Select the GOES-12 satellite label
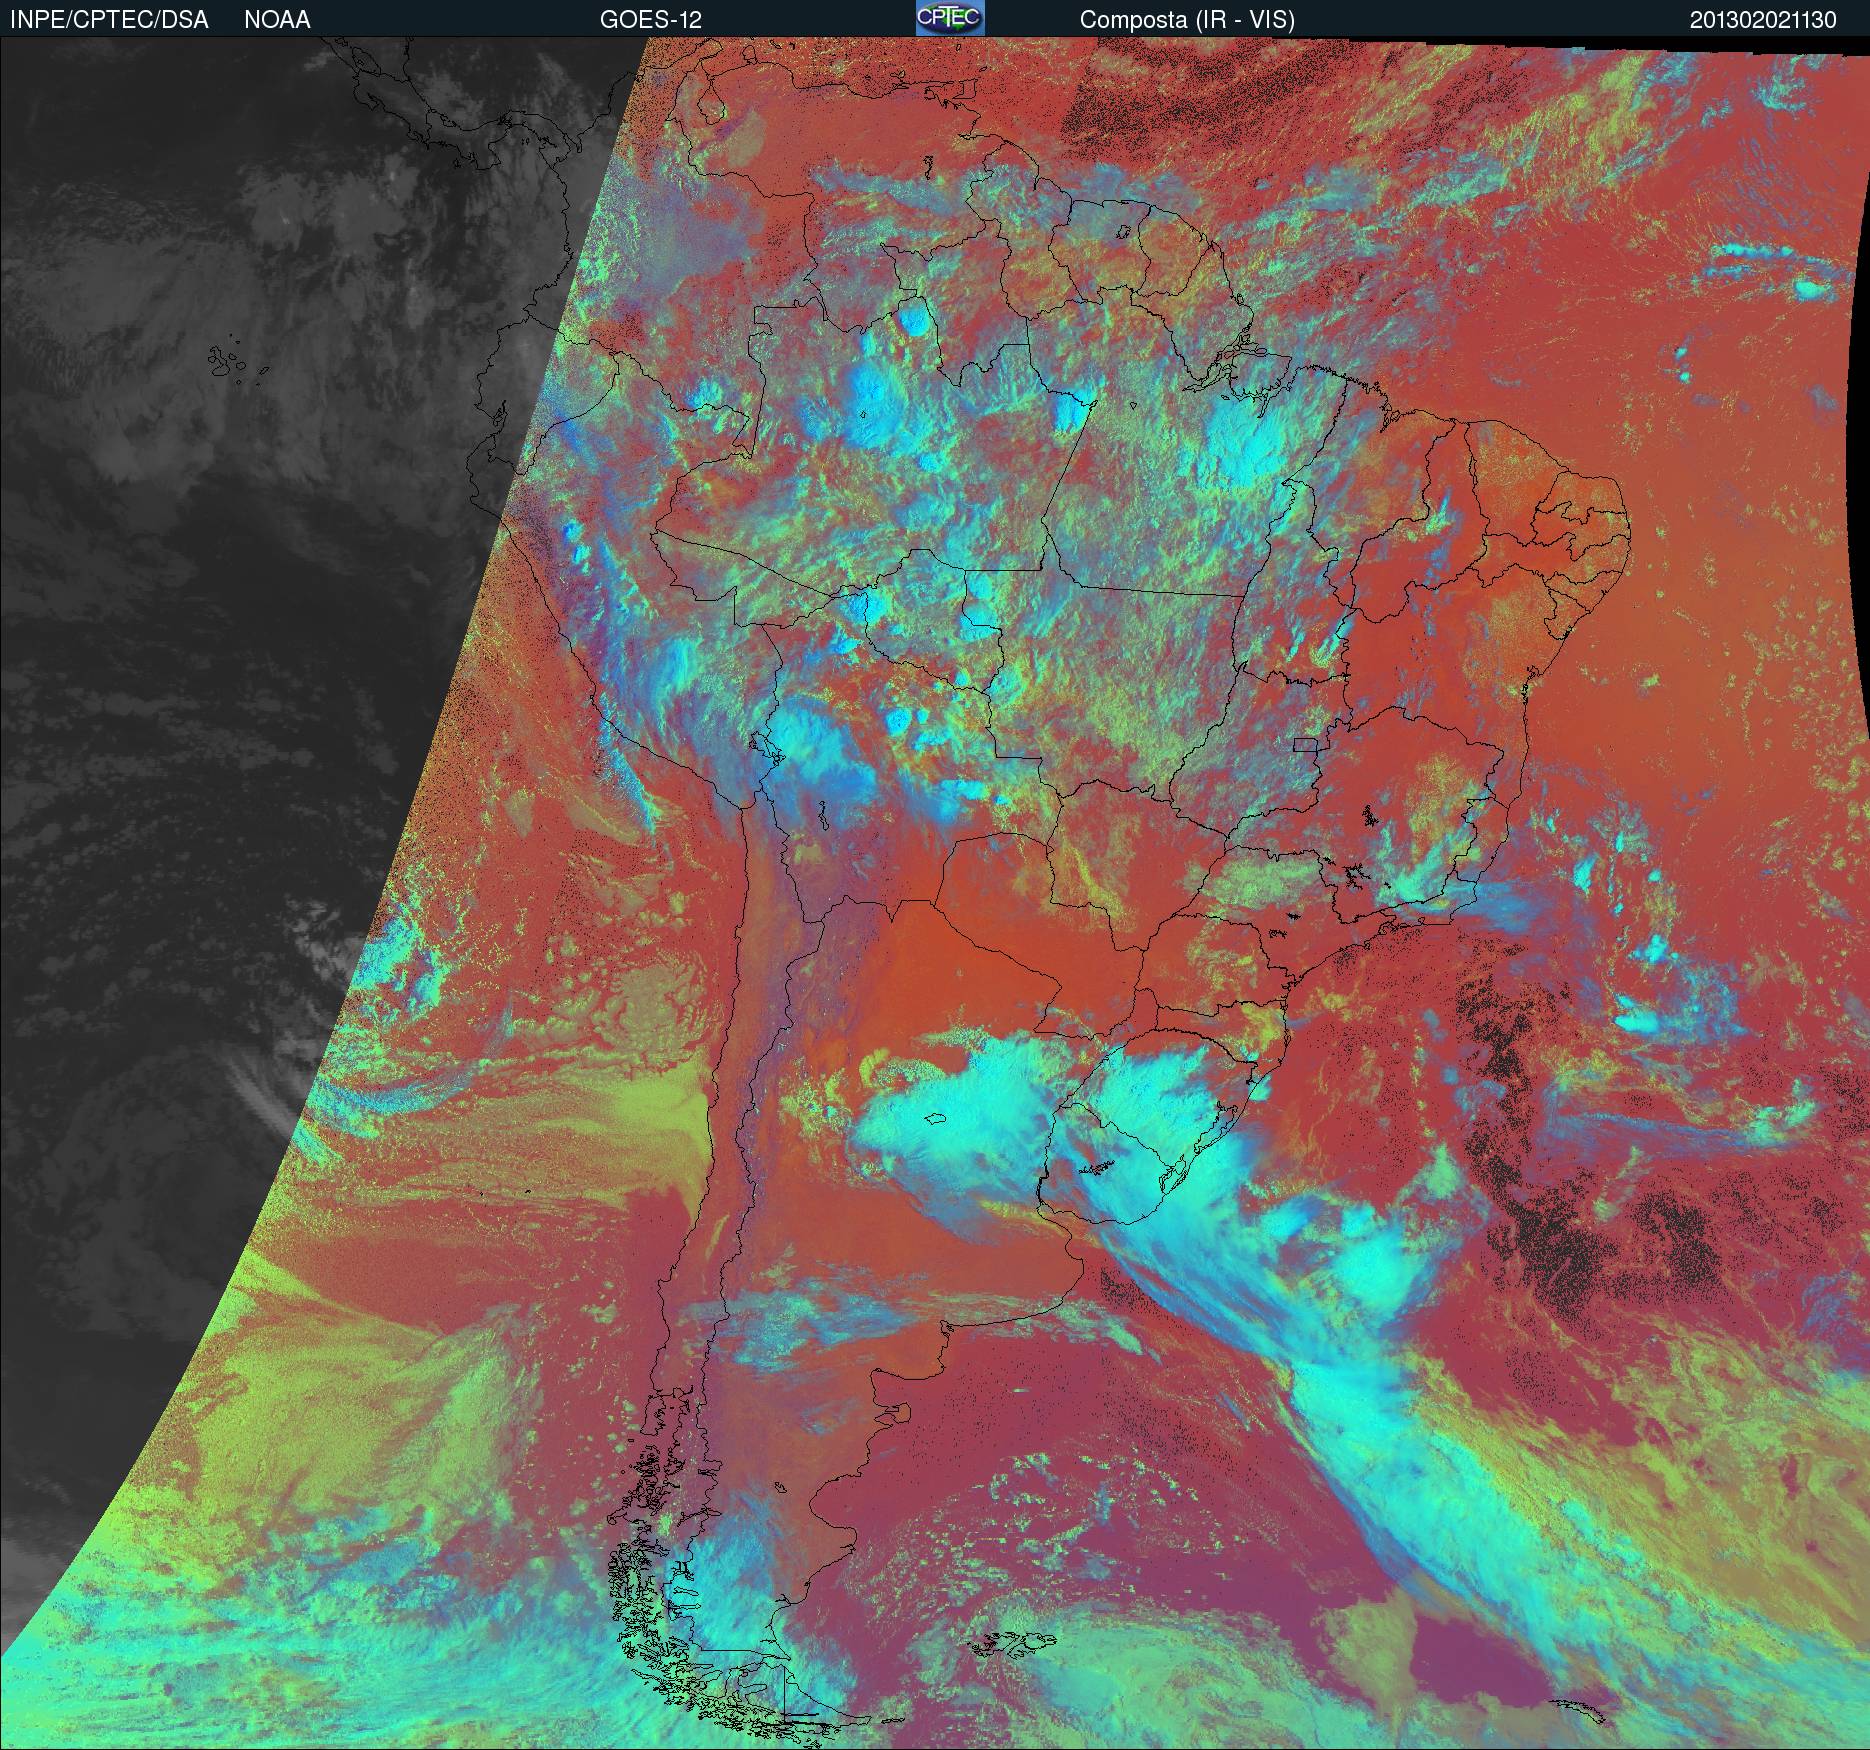 click(651, 20)
